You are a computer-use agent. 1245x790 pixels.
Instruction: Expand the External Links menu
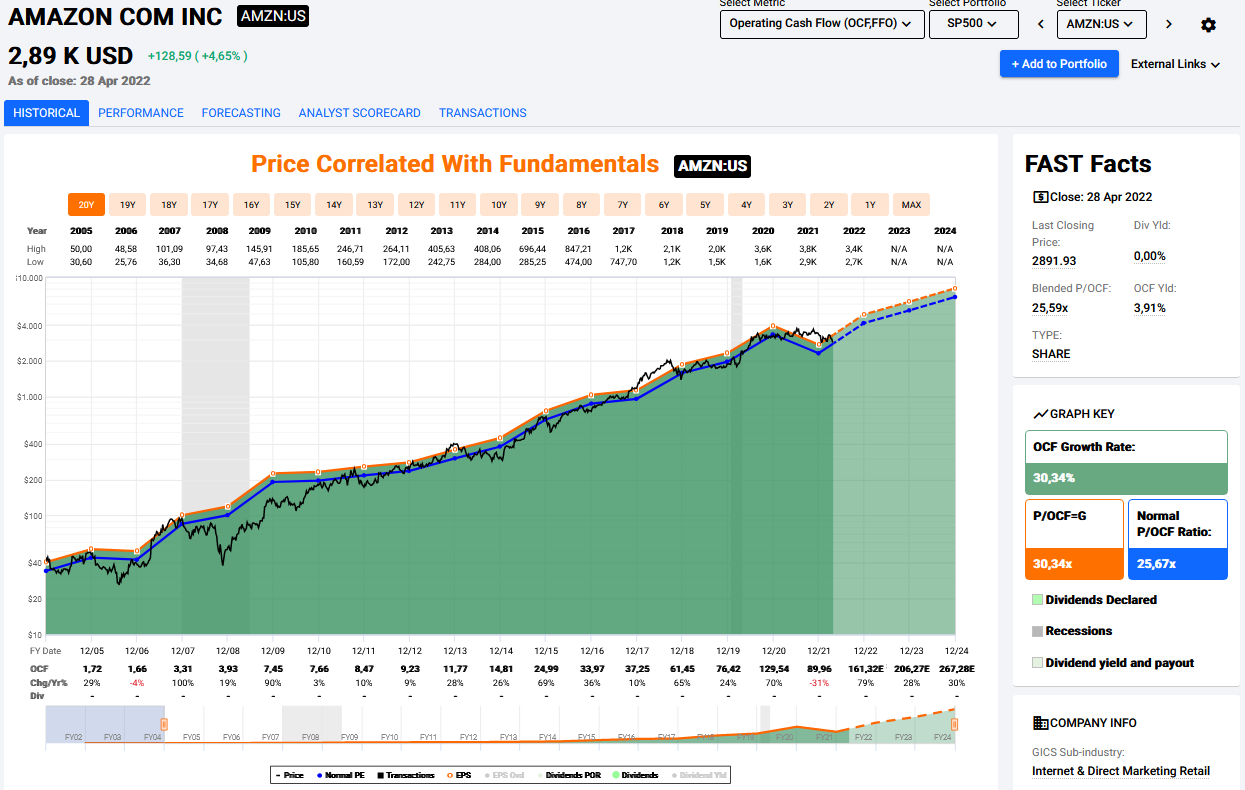coord(1176,64)
